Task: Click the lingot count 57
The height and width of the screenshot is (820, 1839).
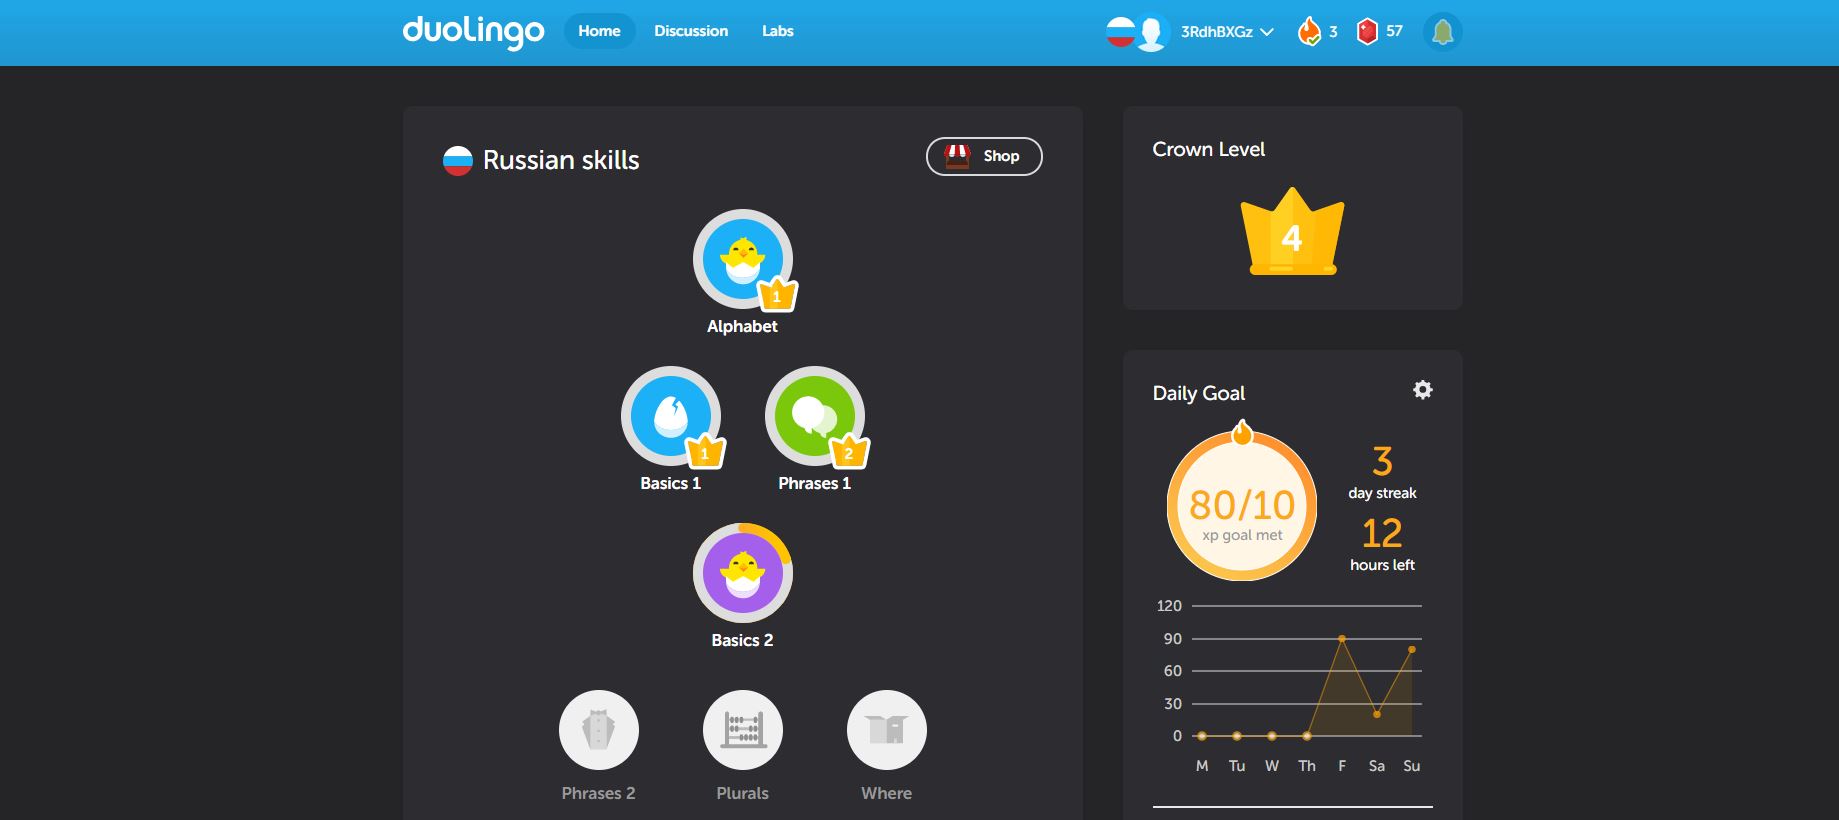Action: [x=1394, y=31]
